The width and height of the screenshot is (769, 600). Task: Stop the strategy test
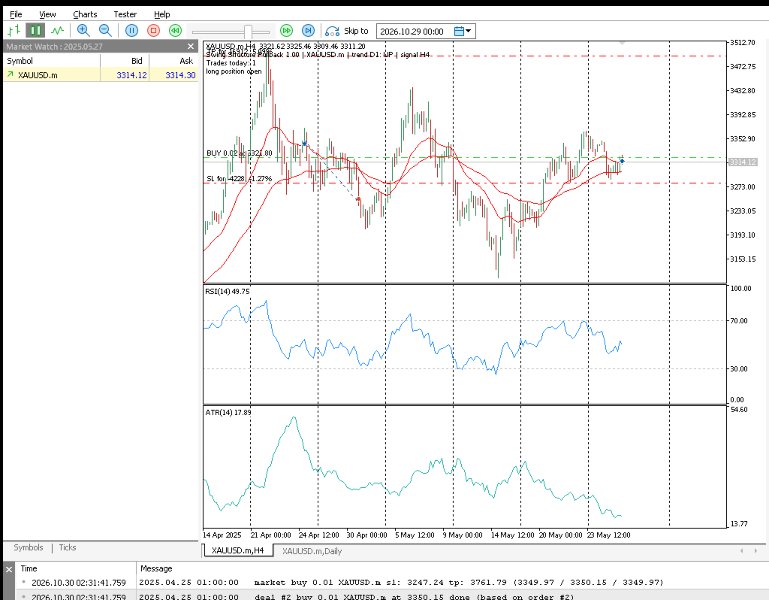click(154, 30)
